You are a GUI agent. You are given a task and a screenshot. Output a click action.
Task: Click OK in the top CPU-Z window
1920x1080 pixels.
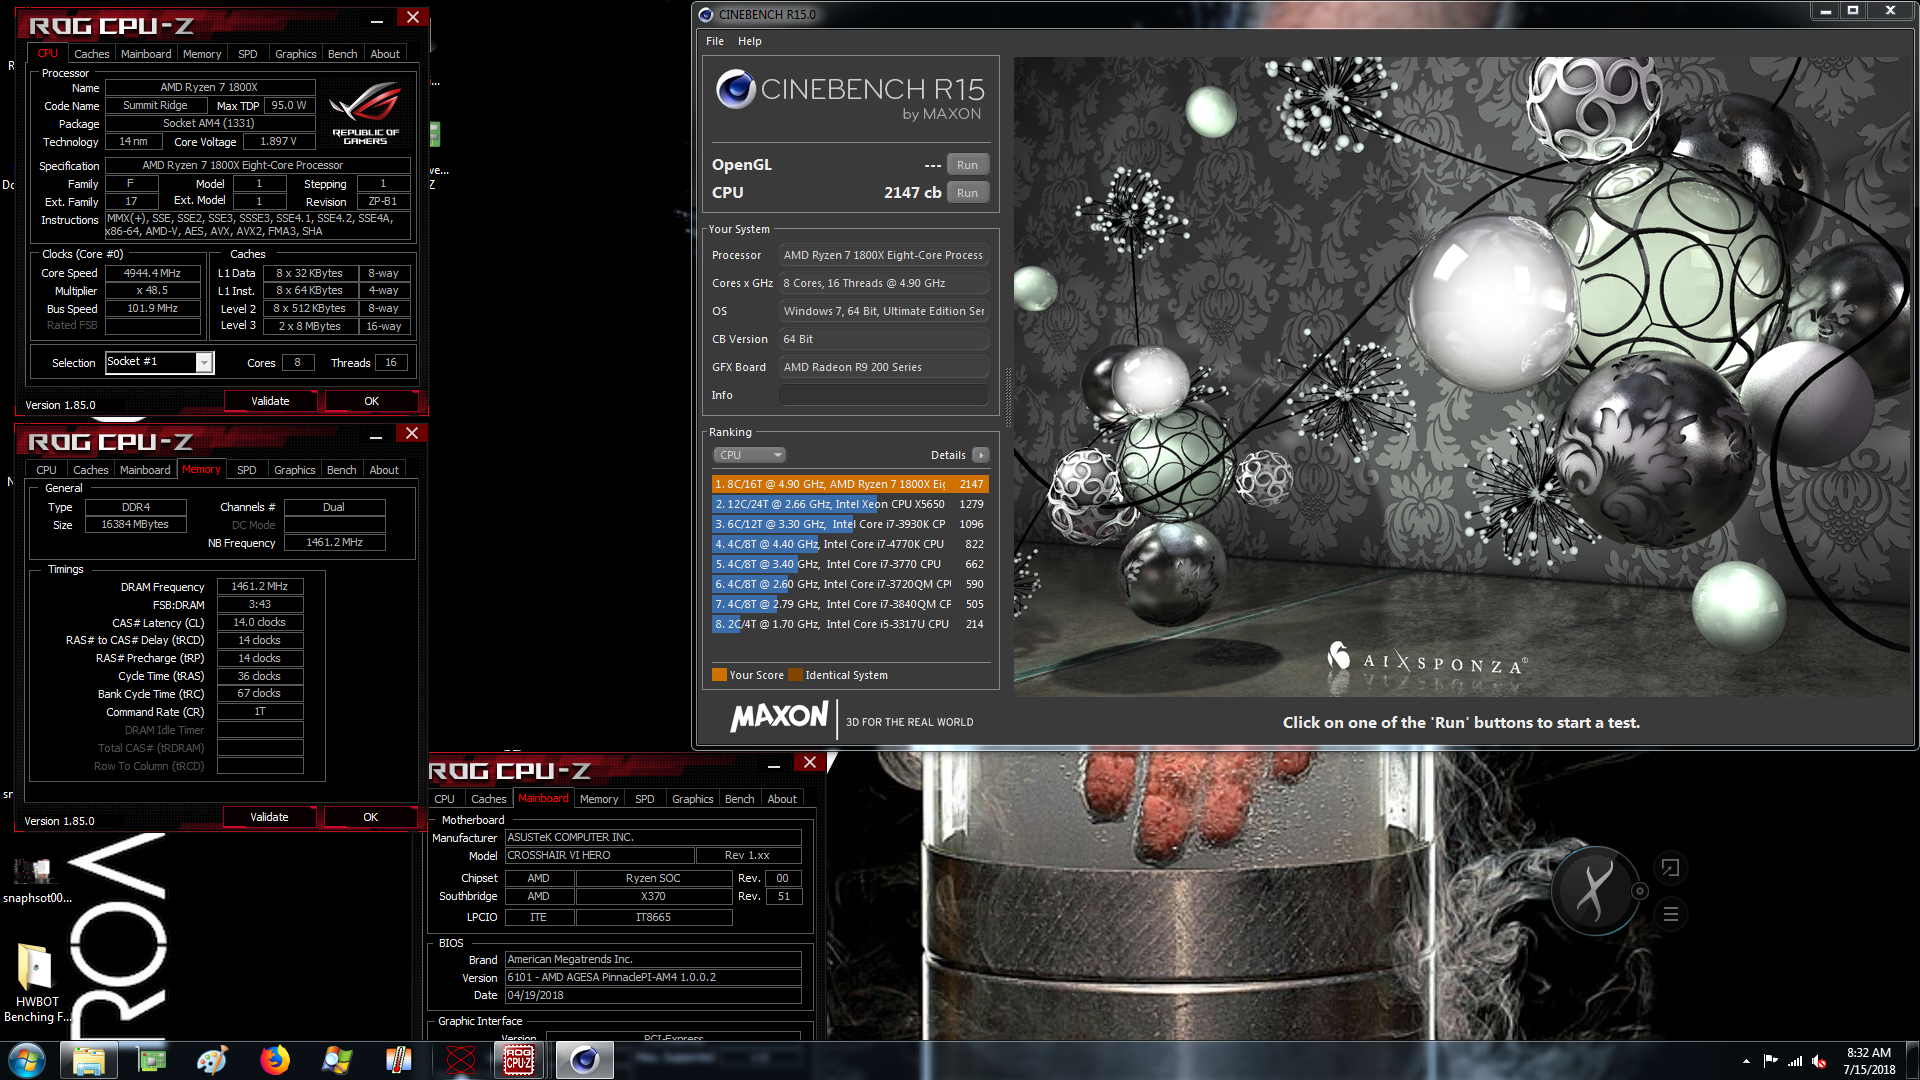click(x=371, y=401)
